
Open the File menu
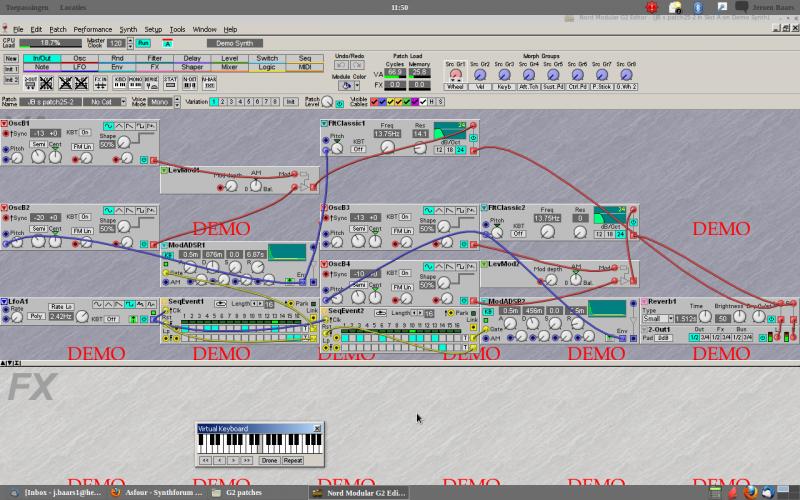tap(18, 30)
